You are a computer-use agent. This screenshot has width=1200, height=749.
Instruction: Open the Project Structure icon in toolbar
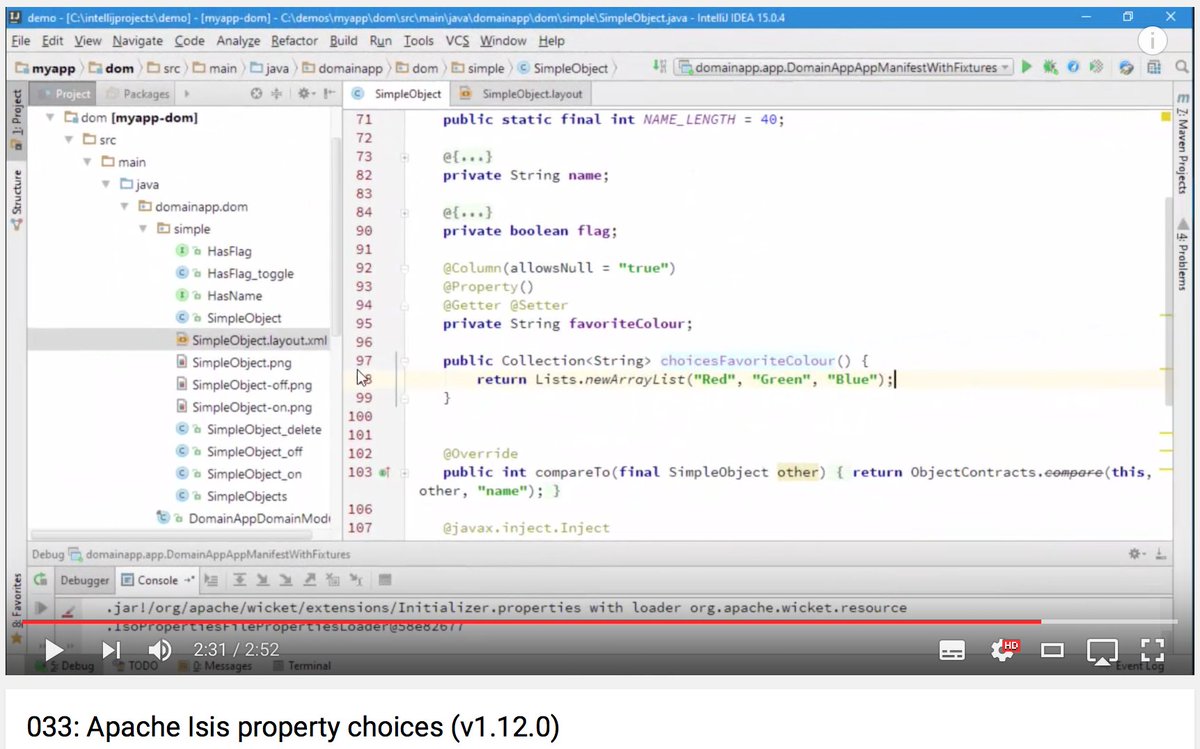point(1153,67)
